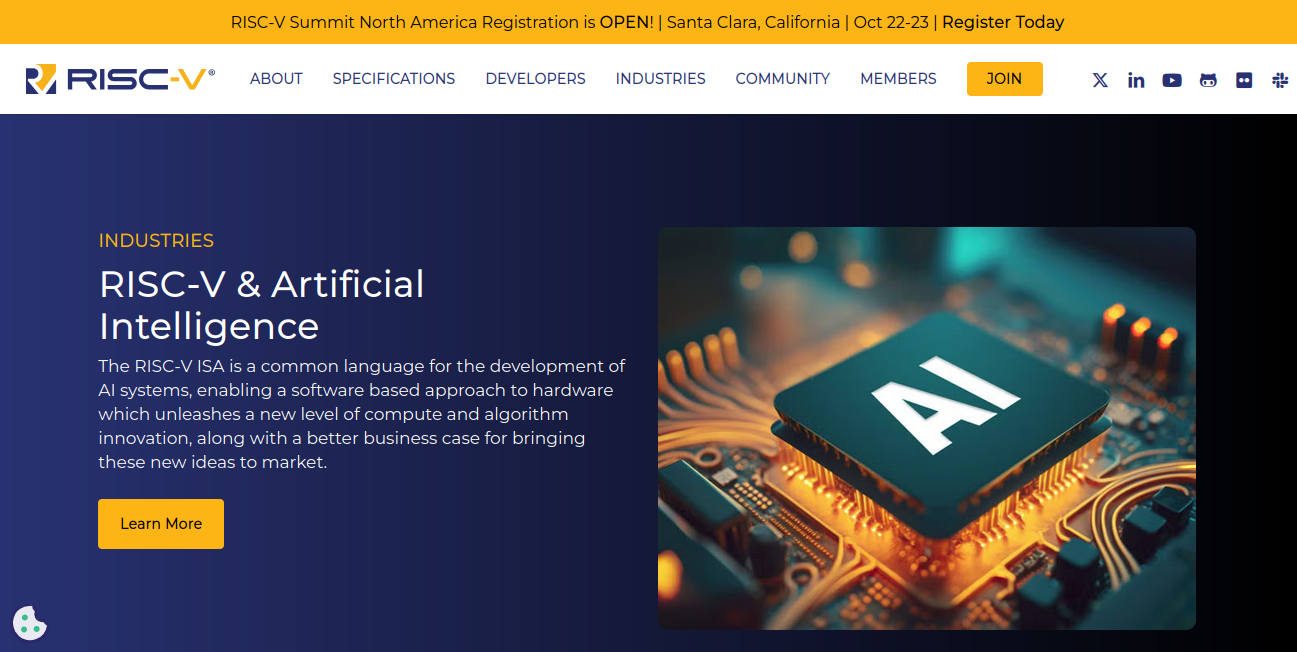Click the AI chip hero image
This screenshot has height=652, width=1297.
point(926,428)
